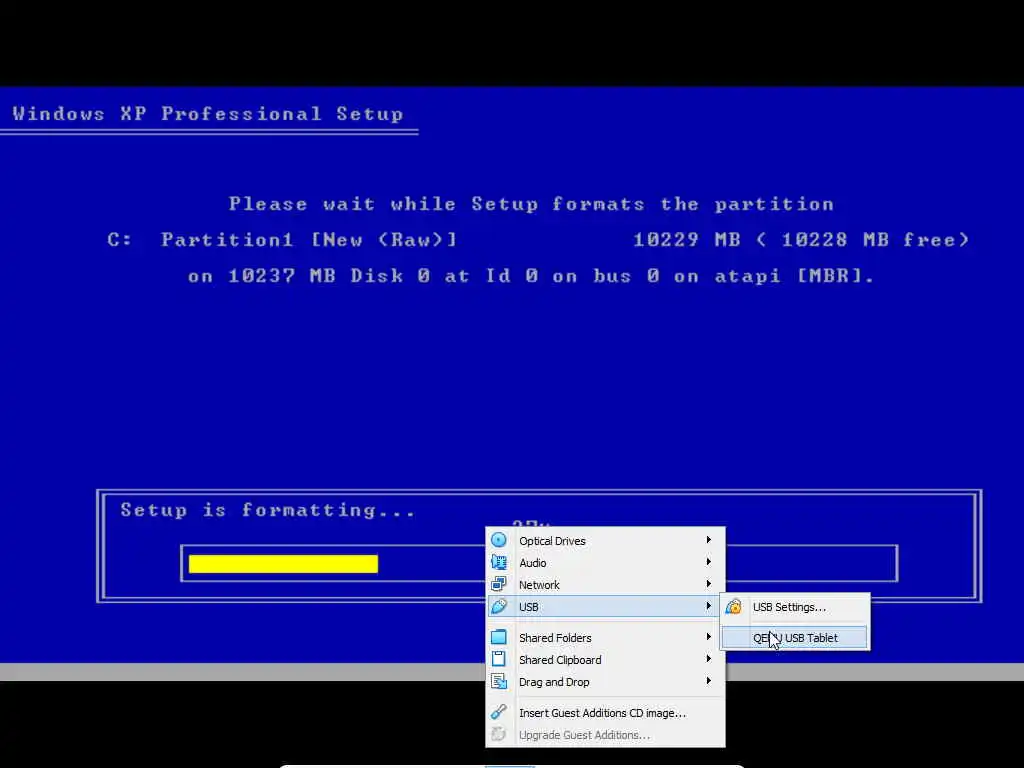Click the Audio card icon
The height and width of the screenshot is (768, 1024).
click(499, 562)
